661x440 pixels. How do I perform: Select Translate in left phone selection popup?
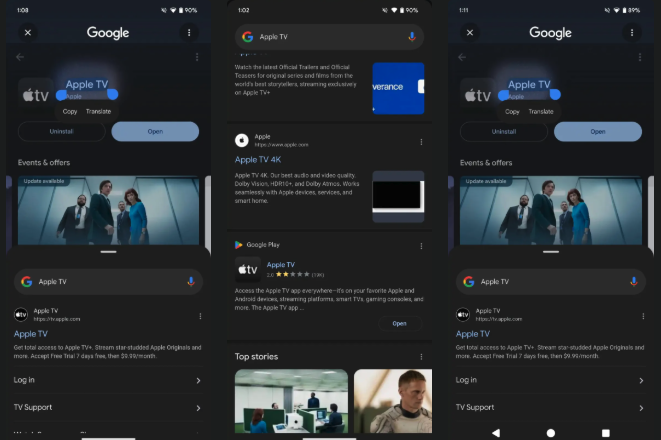click(98, 112)
